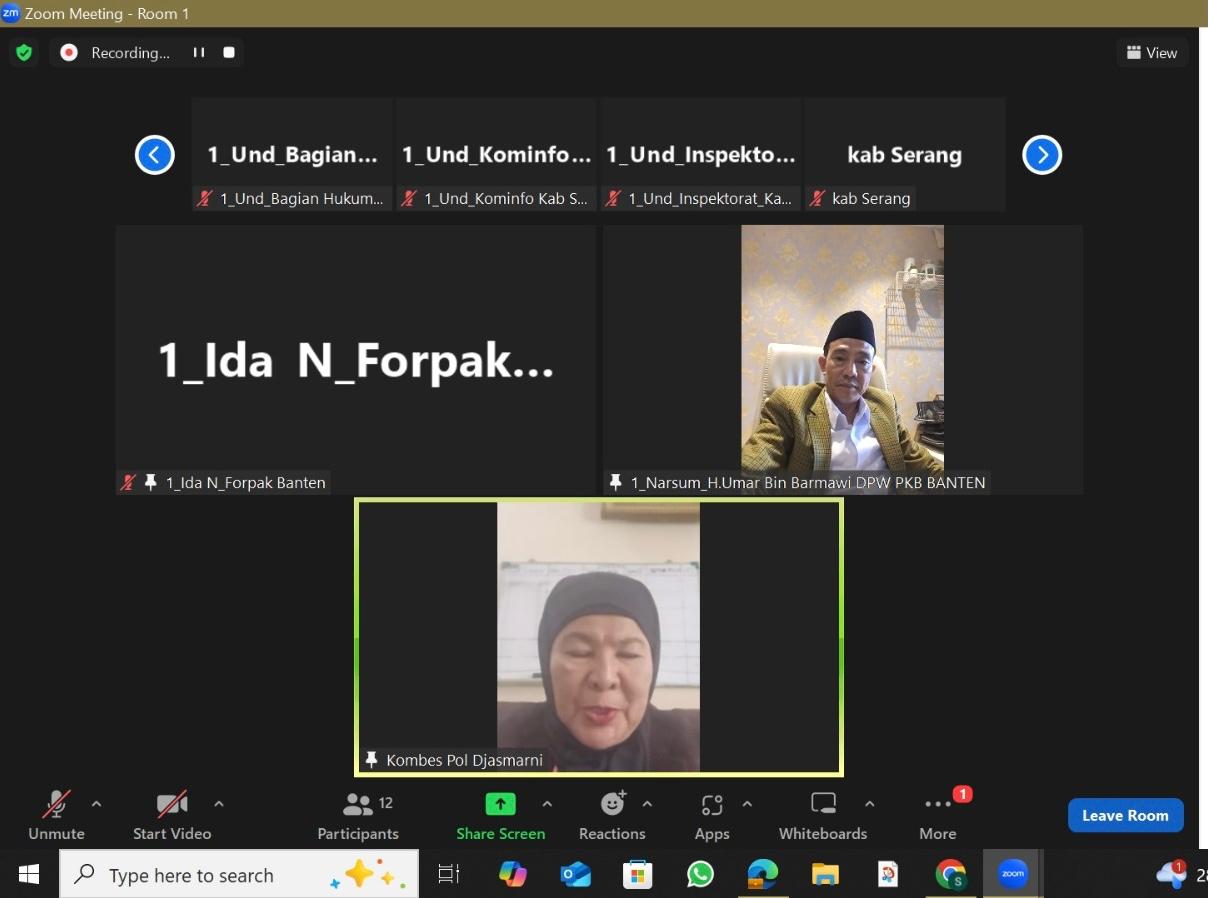Screen dimensions: 1208x898
Task: Start Video camera
Action: click(x=172, y=815)
